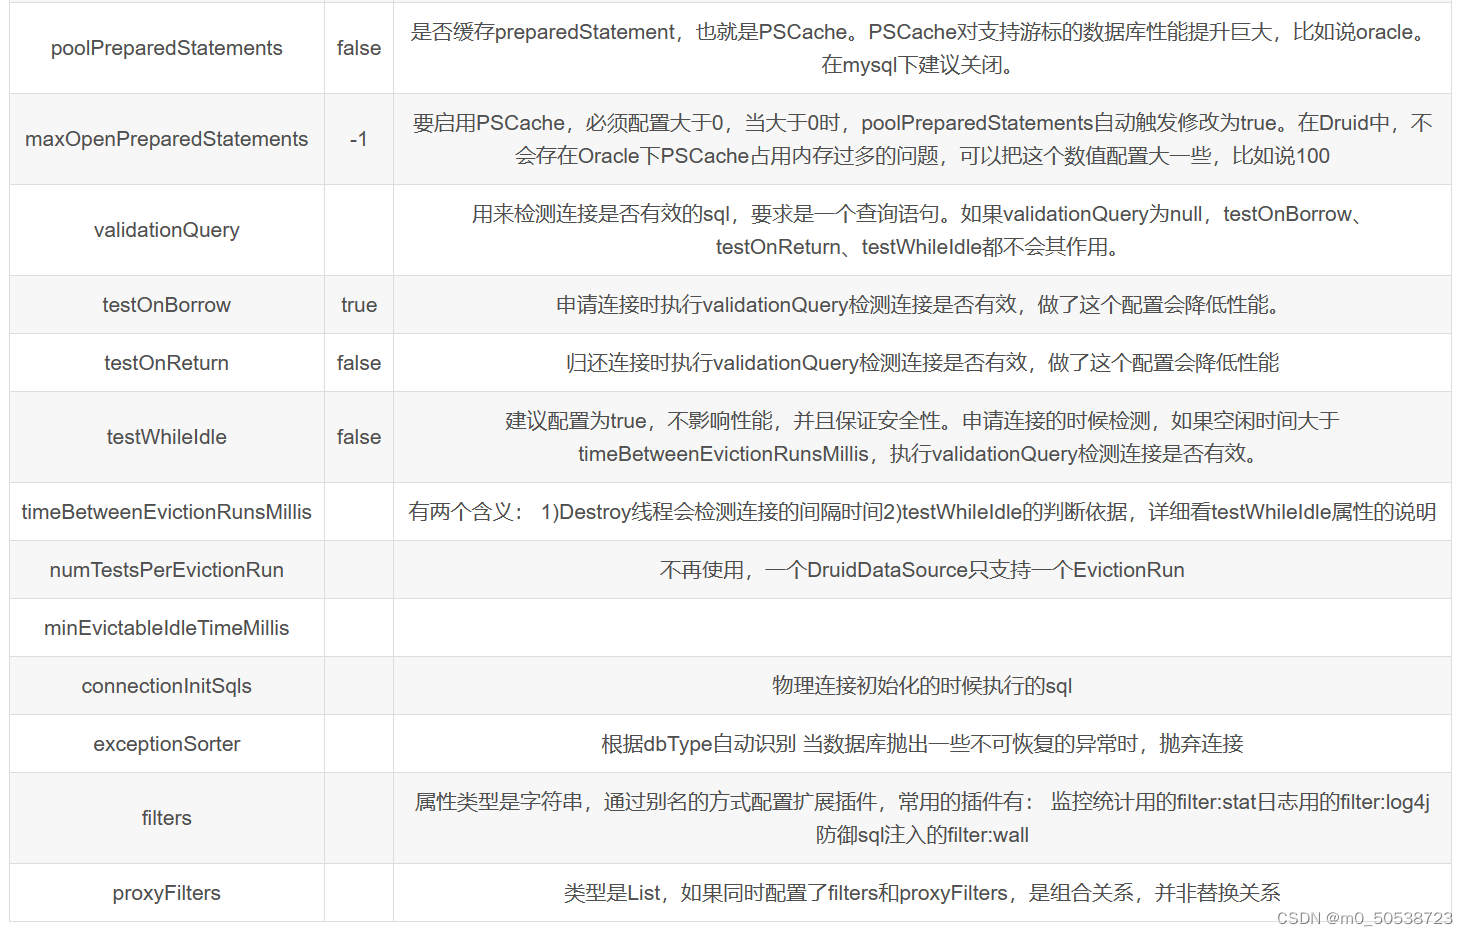Image resolution: width=1468 pixels, height=936 pixels.
Task: Click the testOnBorrow description text
Action: coord(922,305)
